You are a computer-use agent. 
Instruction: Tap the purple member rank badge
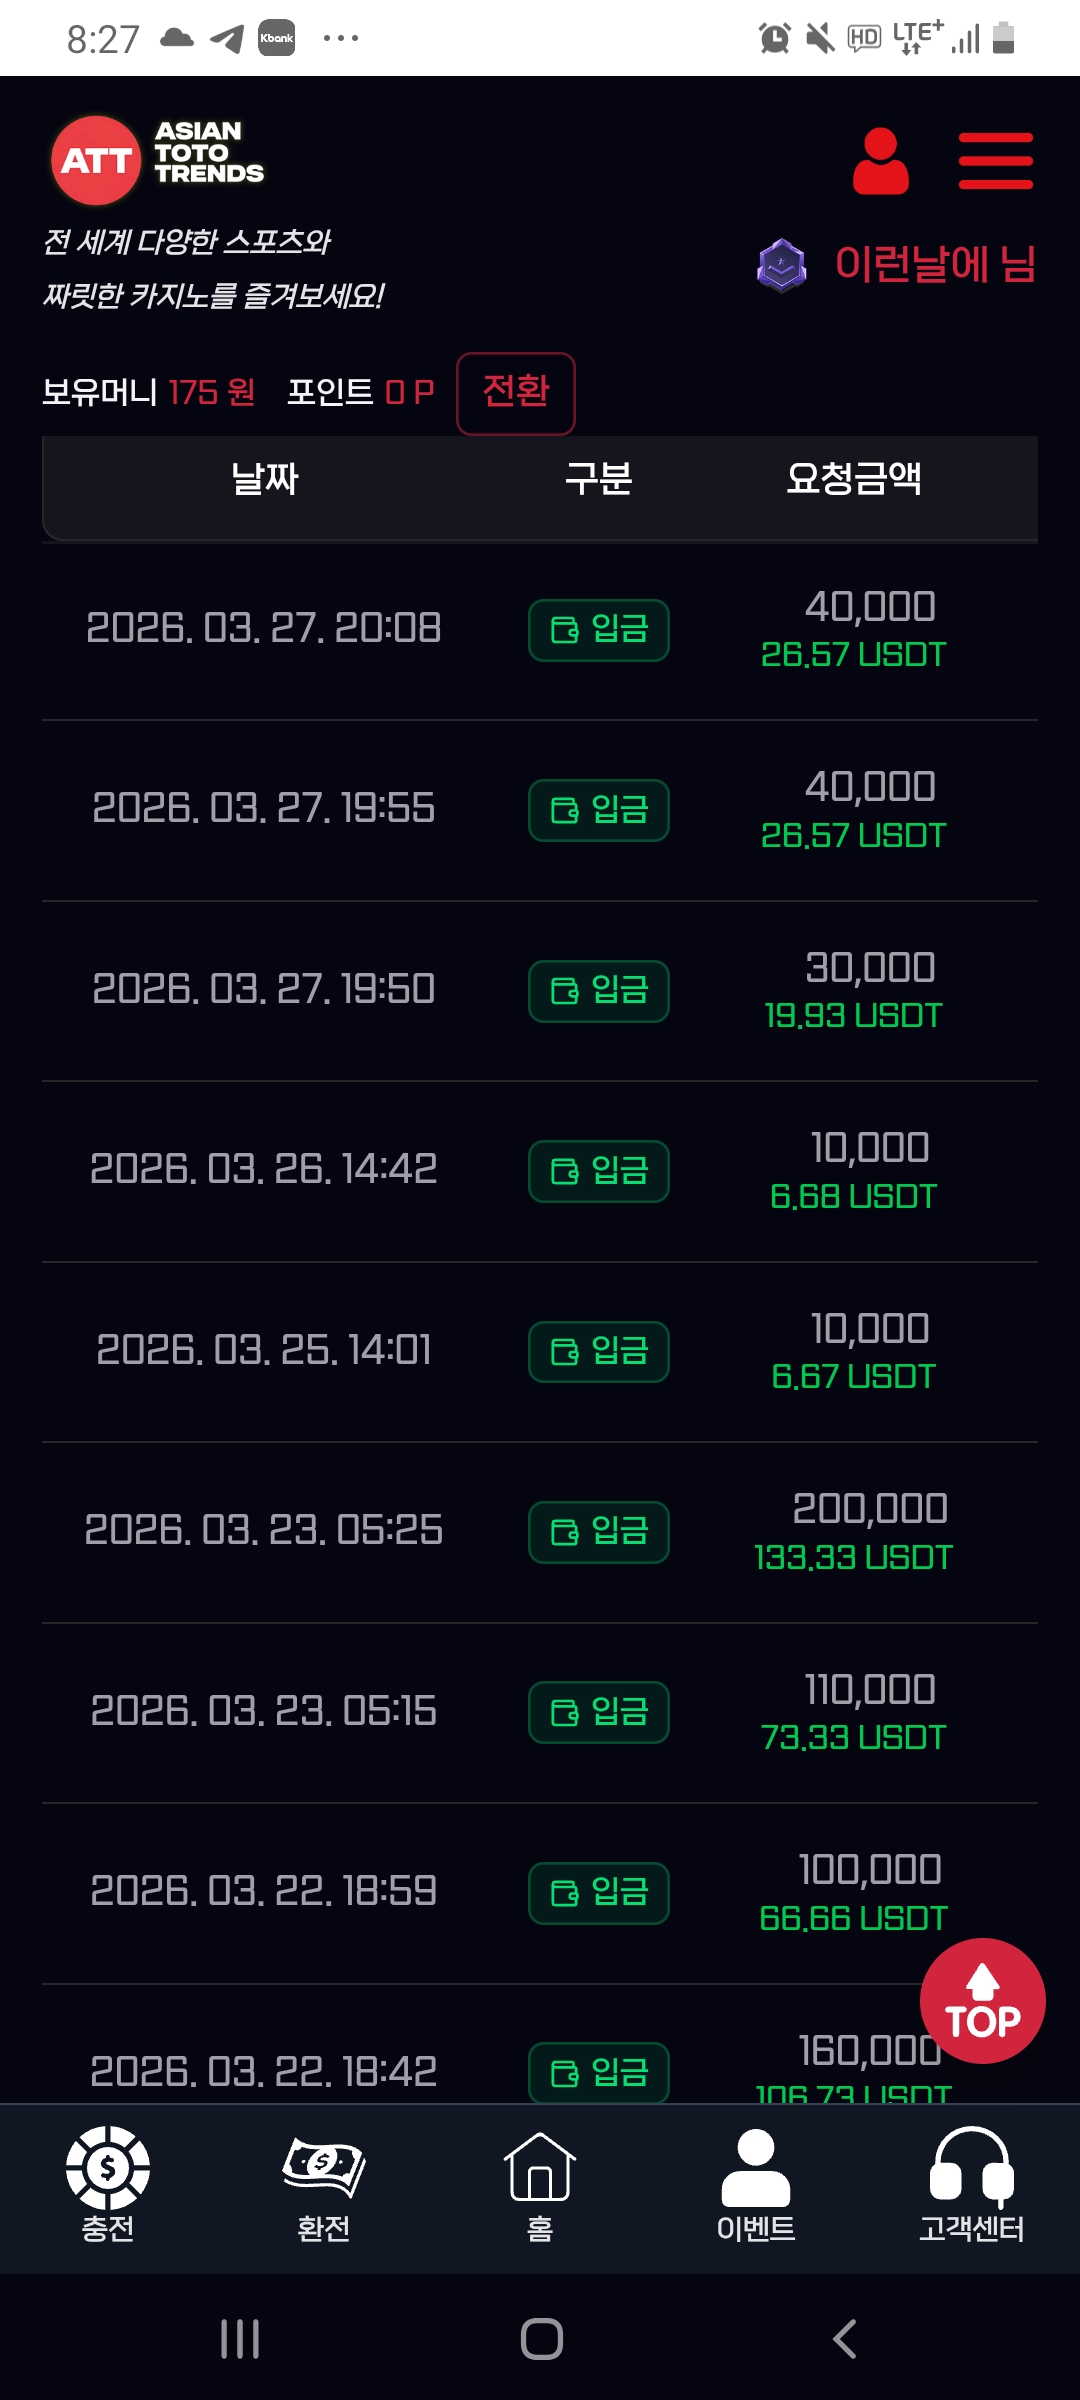[781, 266]
